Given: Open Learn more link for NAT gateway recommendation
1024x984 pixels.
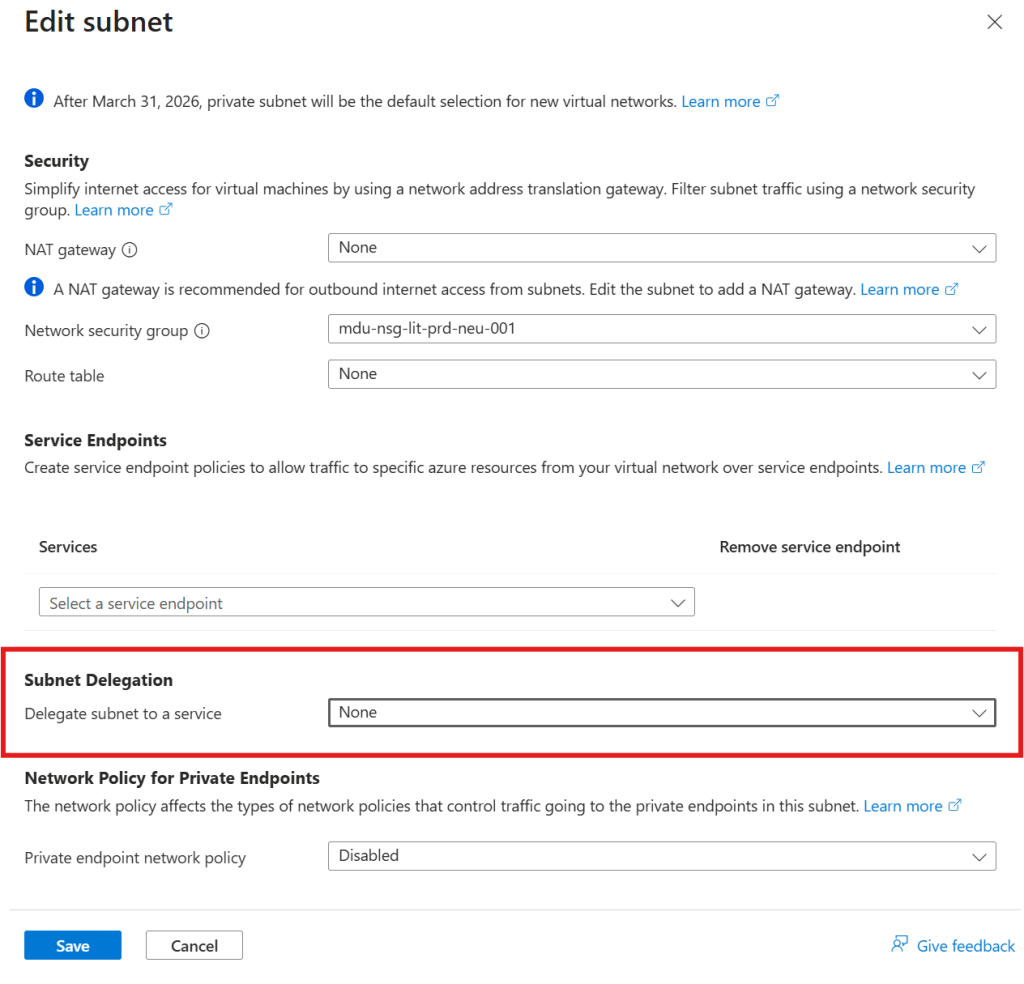Looking at the screenshot, I should click(899, 289).
